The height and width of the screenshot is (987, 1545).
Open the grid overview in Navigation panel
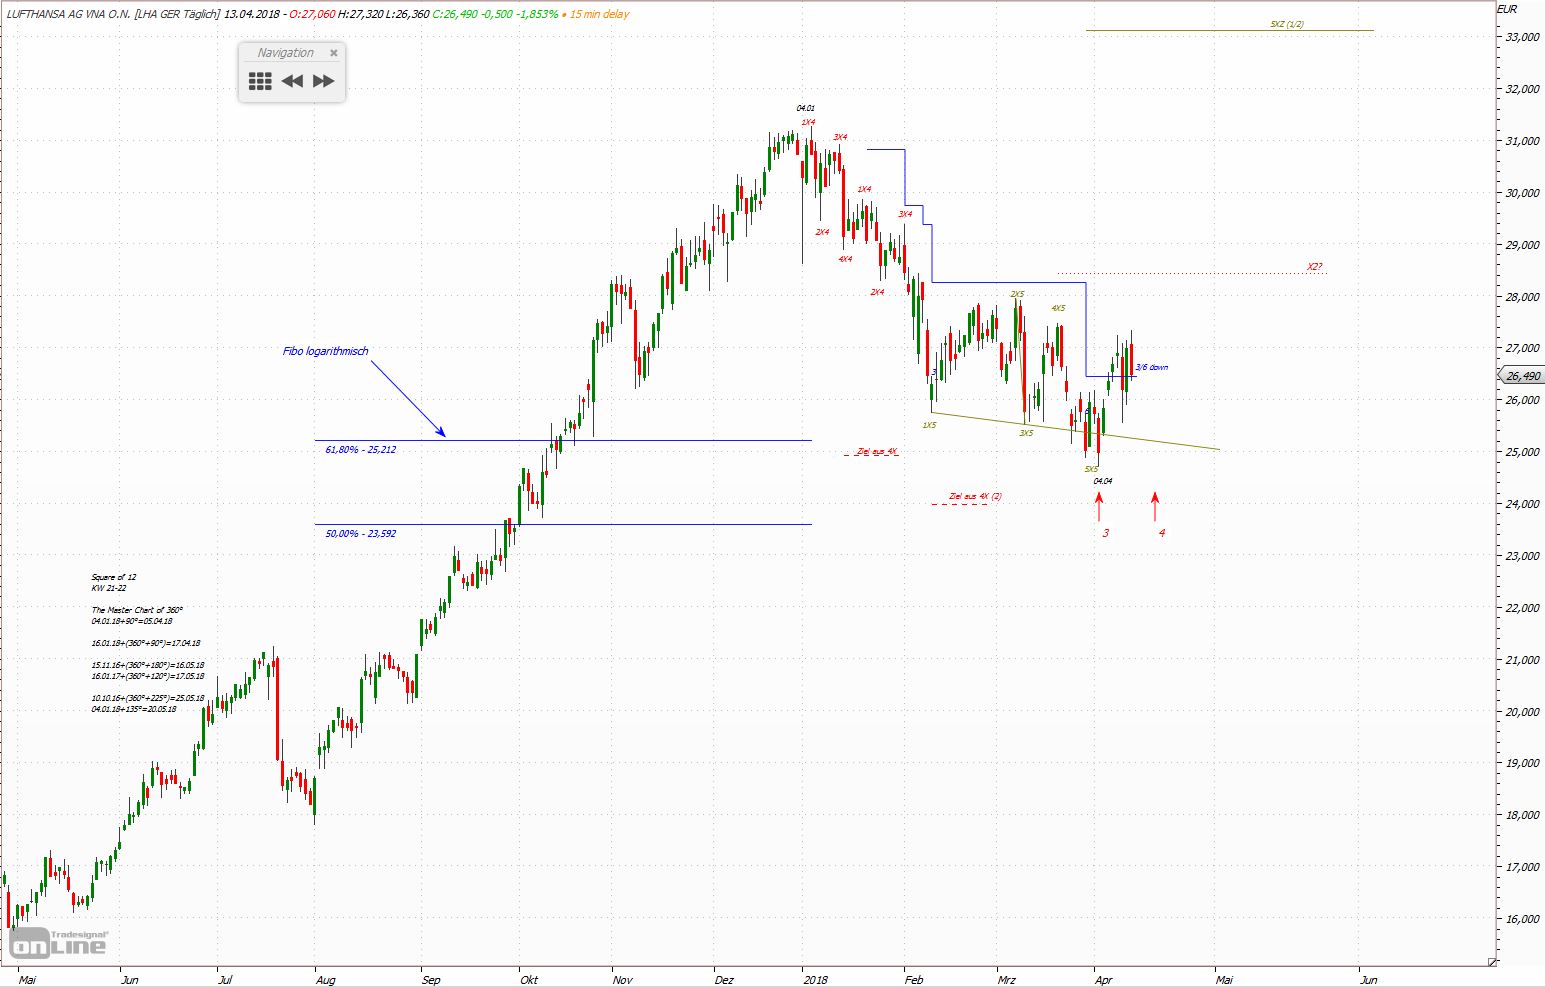point(260,82)
